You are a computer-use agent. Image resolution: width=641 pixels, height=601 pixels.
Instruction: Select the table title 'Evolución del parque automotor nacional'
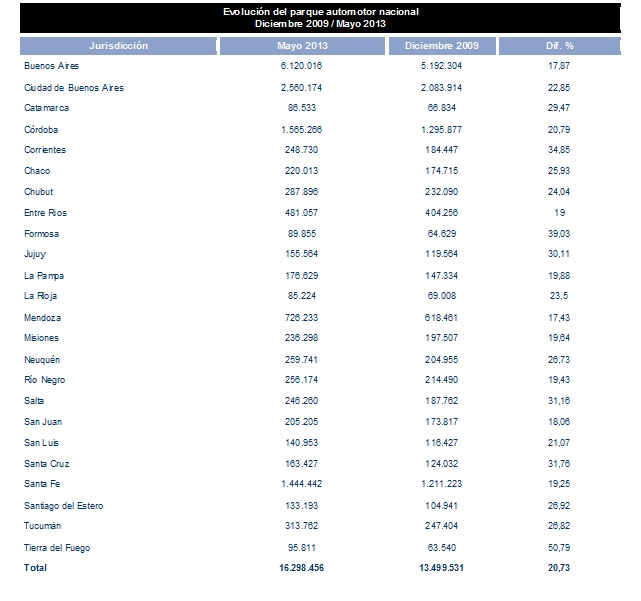[322, 10]
